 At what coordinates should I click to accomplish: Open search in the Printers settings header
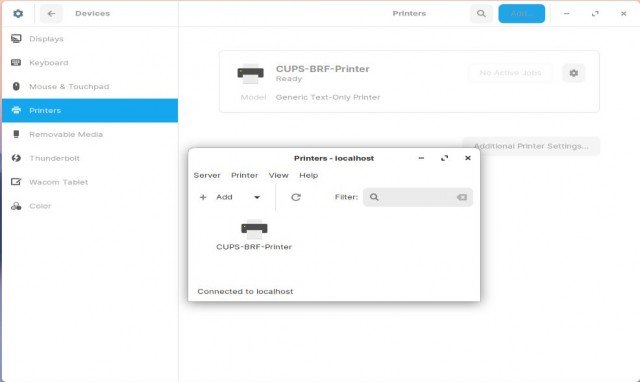click(481, 13)
